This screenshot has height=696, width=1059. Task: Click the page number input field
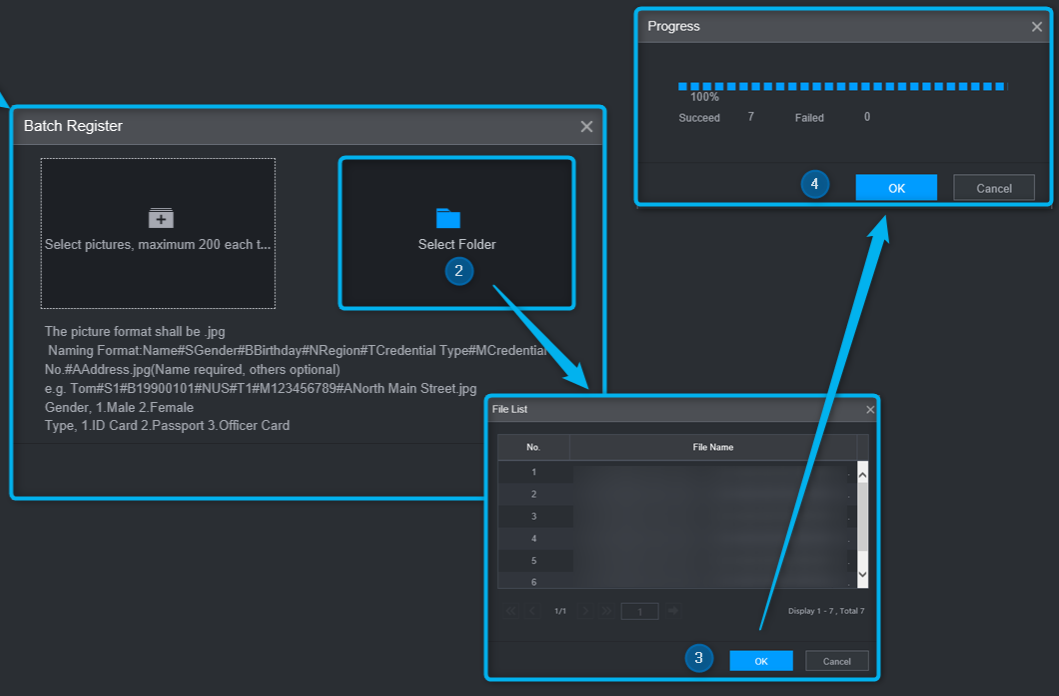[640, 612]
